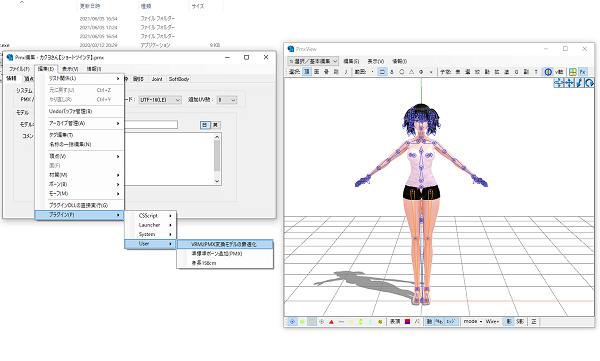Click the four-way move camera icon

point(569,83)
